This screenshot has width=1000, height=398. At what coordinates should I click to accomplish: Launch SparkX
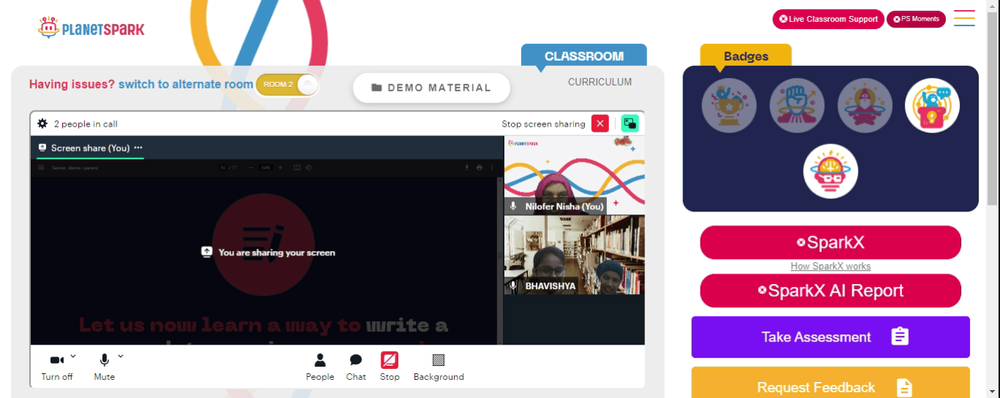(x=830, y=242)
